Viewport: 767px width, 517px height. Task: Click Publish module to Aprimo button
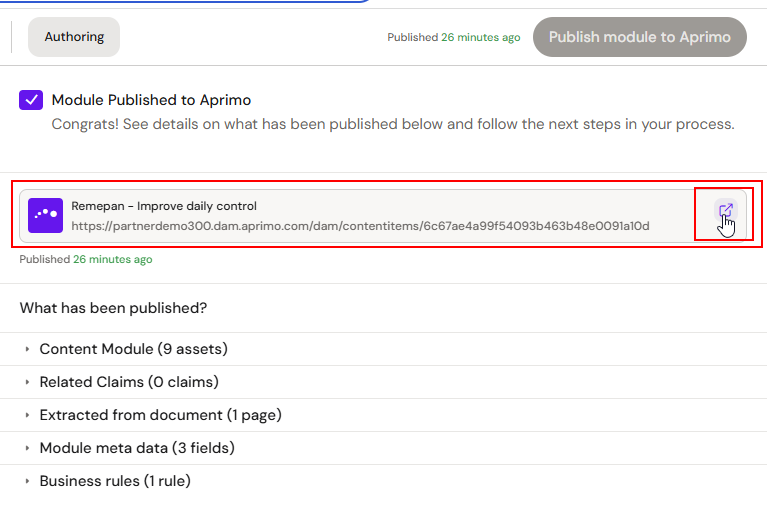[639, 37]
